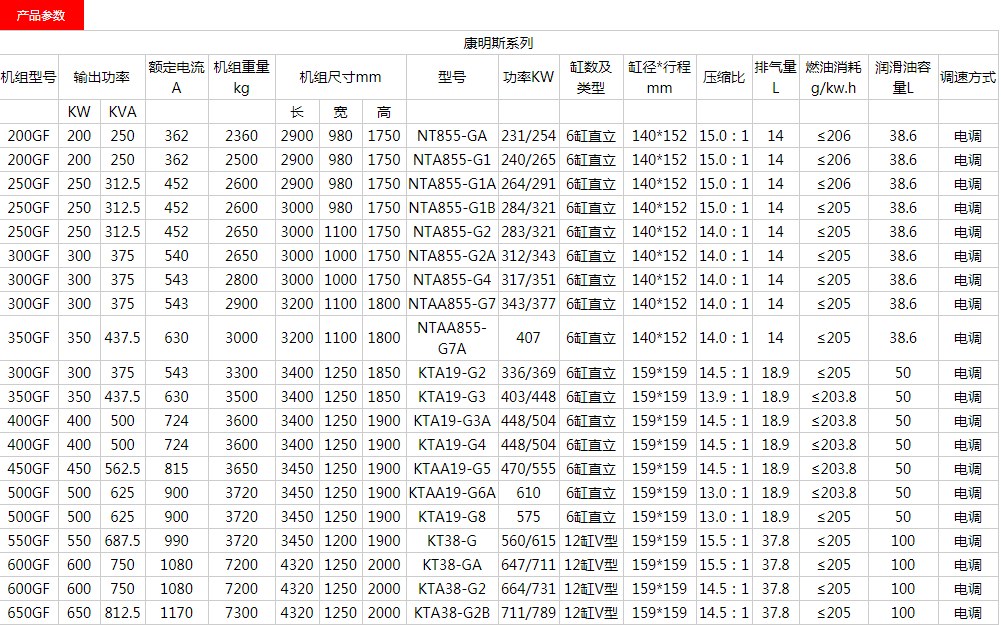The width and height of the screenshot is (1001, 625).
Task: Click the 650GF unit model cell
Action: pos(29,613)
